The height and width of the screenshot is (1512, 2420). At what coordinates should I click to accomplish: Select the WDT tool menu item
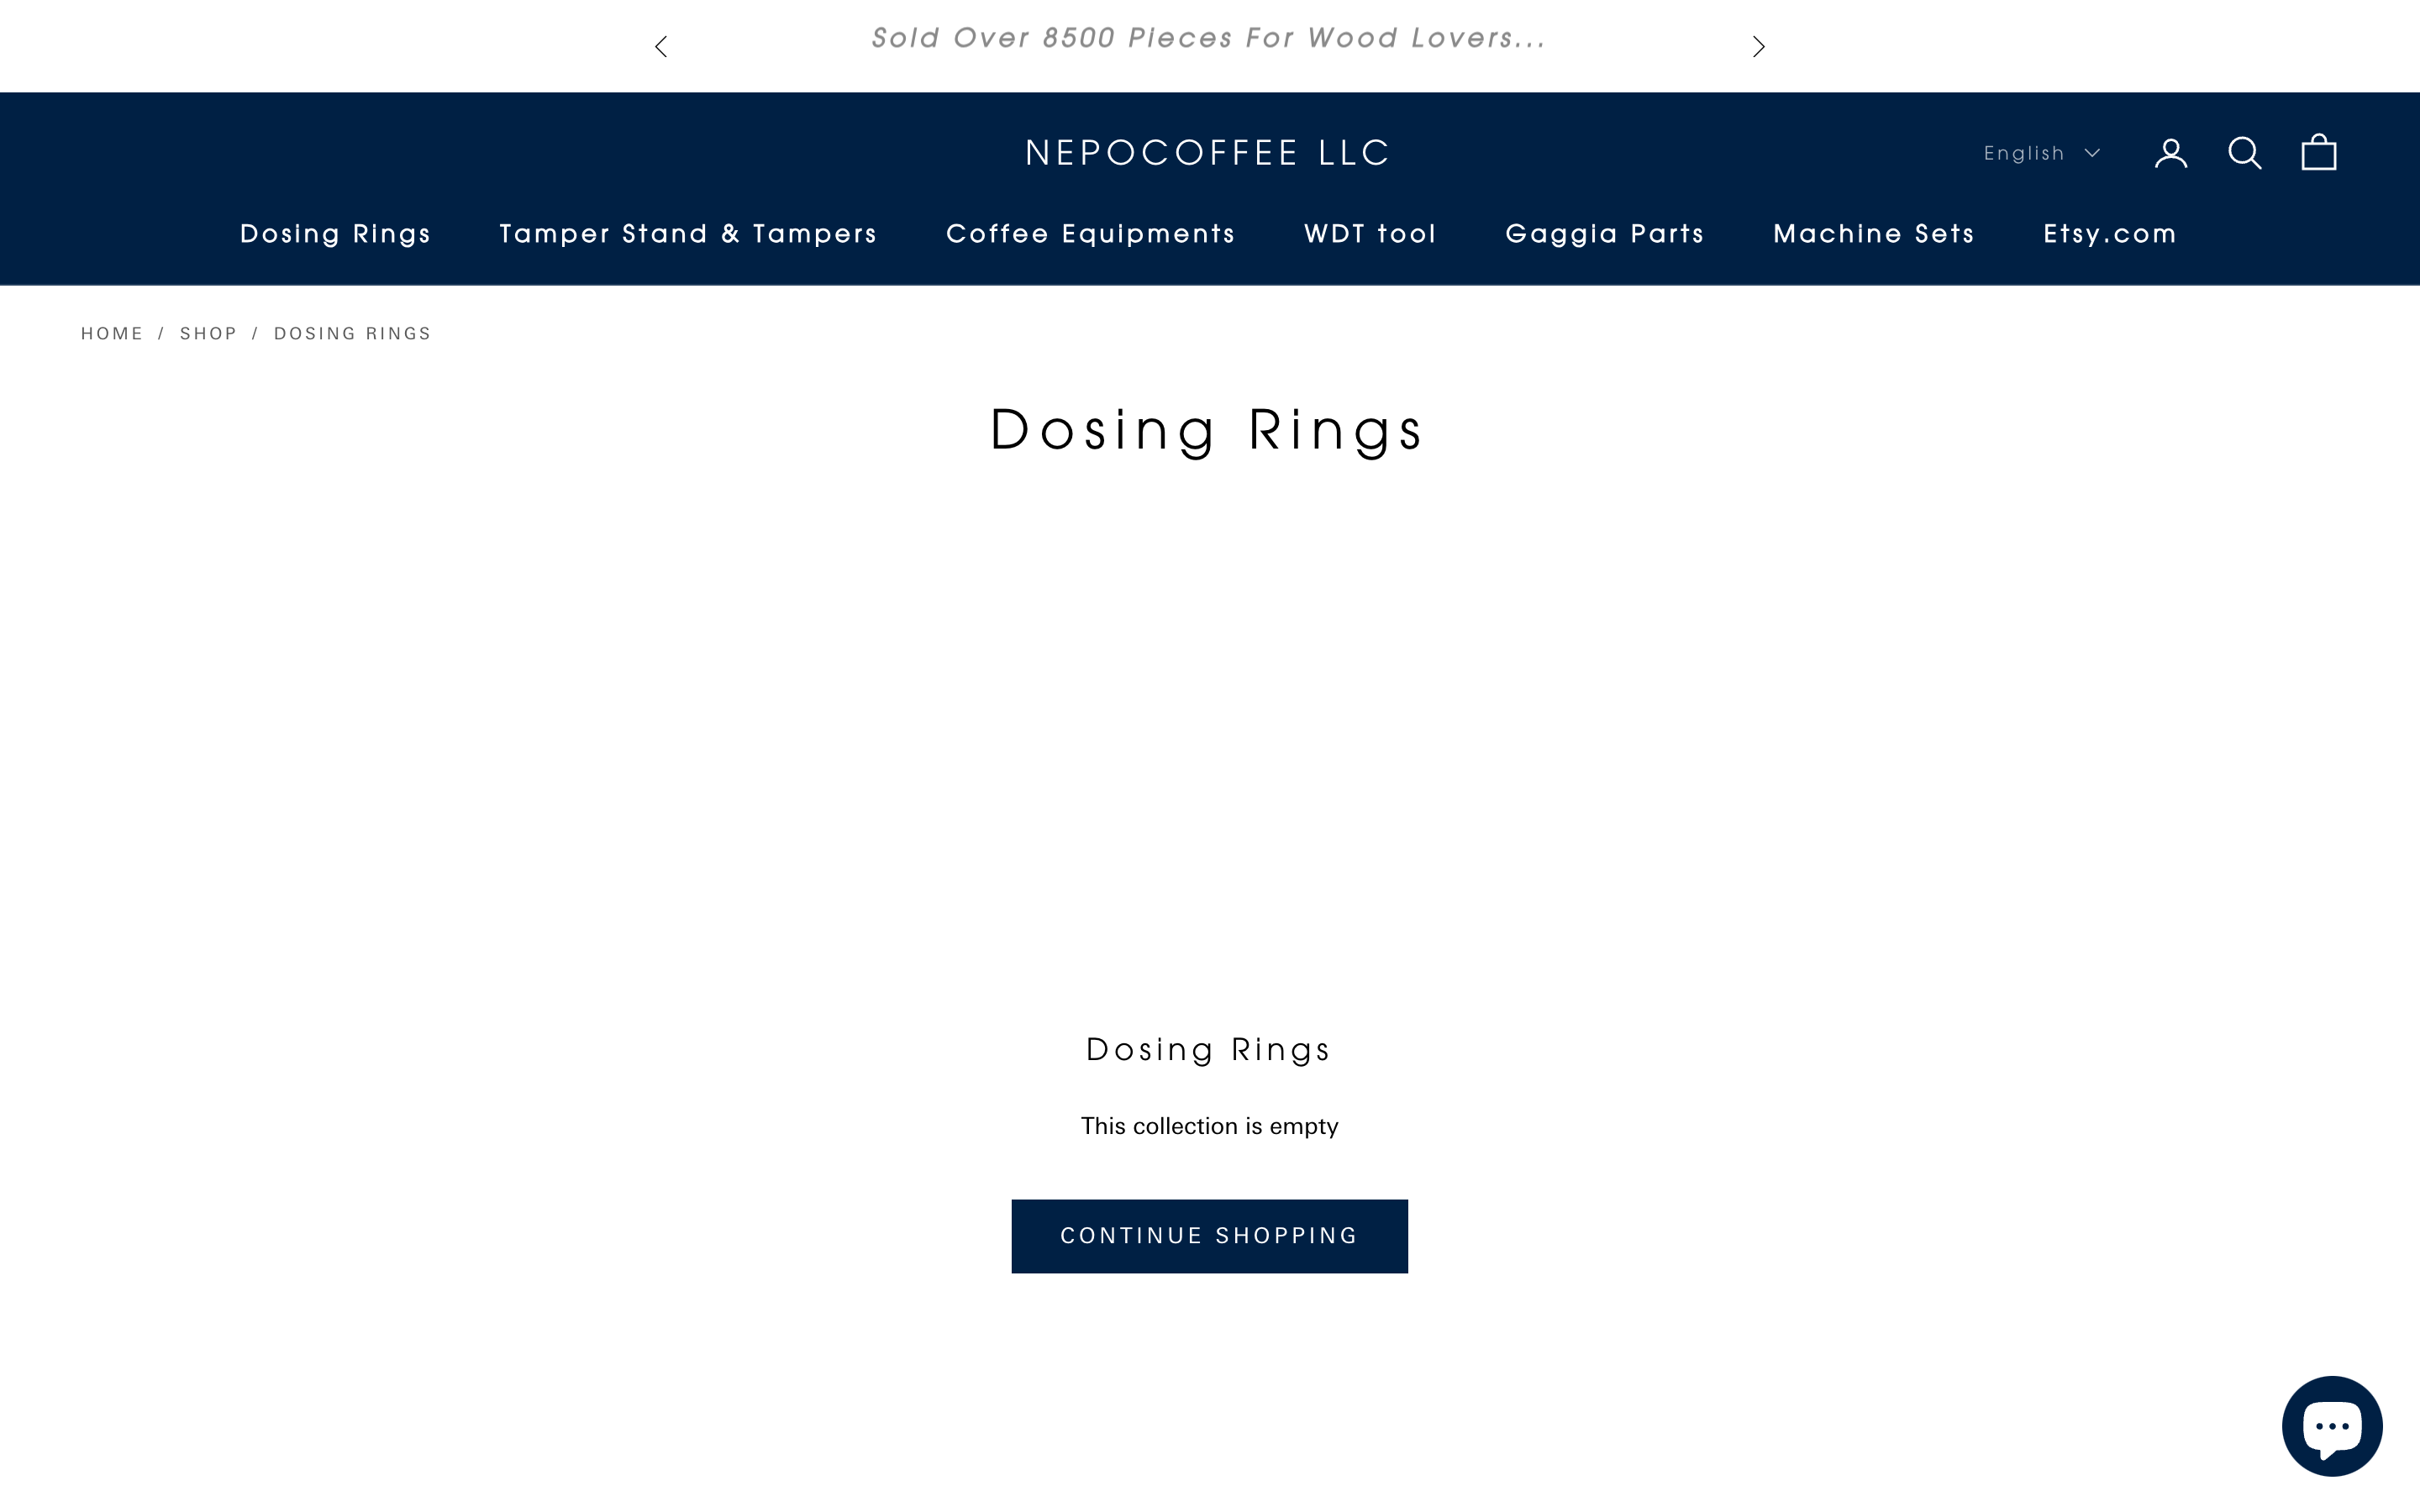click(1371, 232)
